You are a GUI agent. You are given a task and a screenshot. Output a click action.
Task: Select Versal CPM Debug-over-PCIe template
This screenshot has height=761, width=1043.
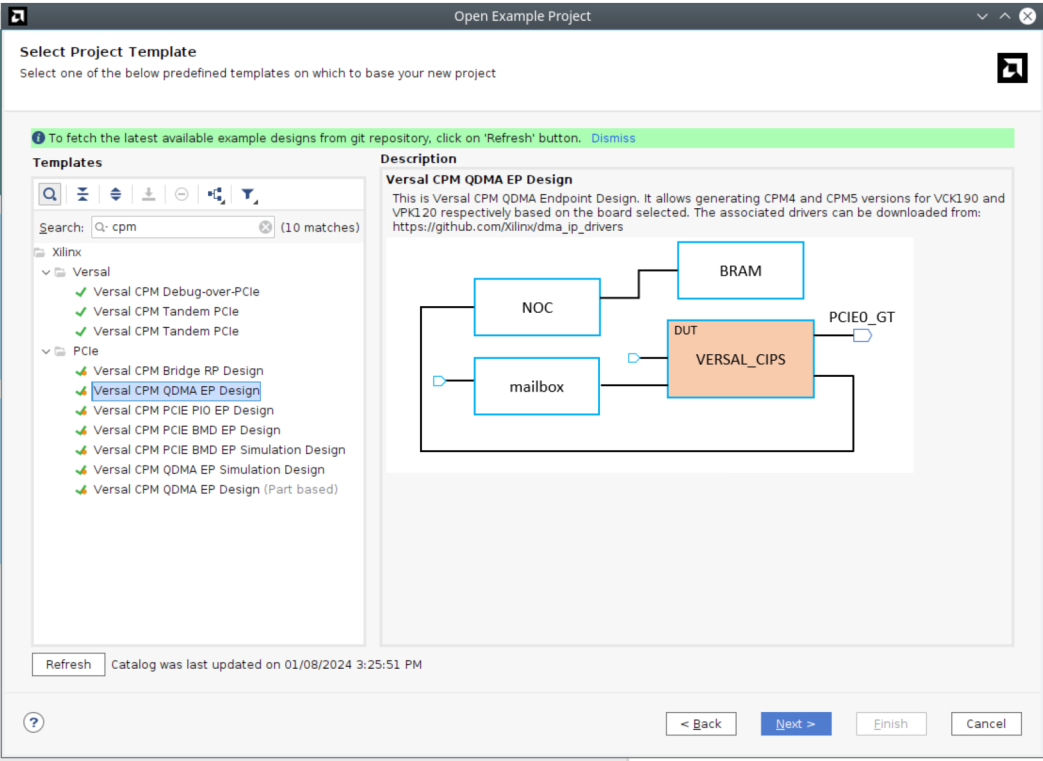176,292
